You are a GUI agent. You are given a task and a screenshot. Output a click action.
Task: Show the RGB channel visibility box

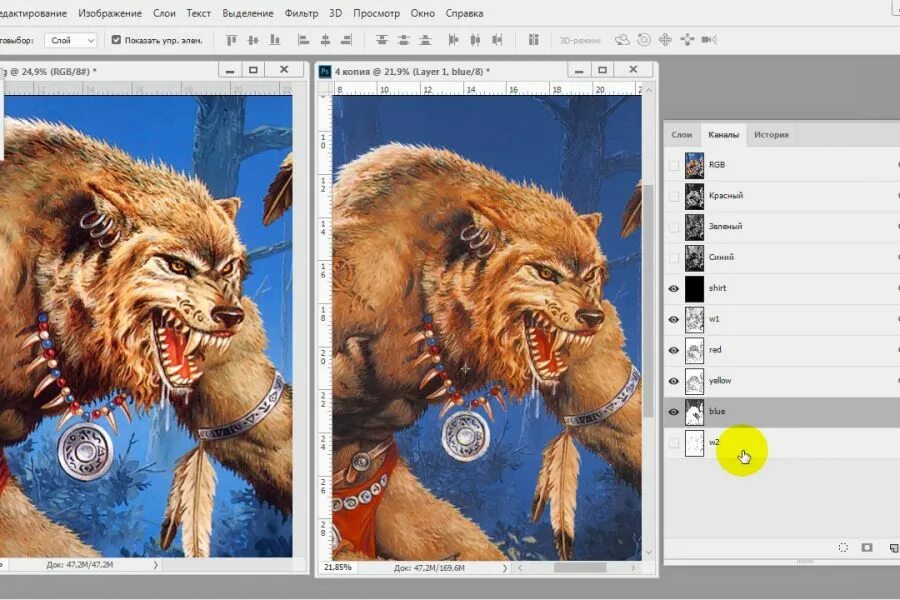674,165
